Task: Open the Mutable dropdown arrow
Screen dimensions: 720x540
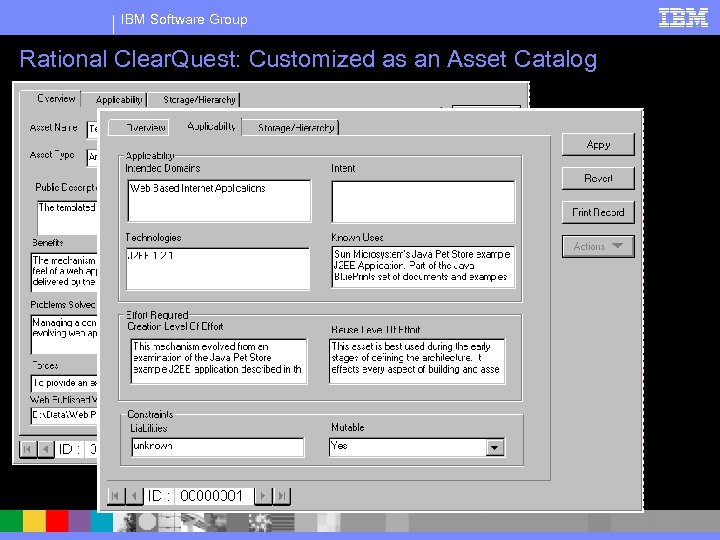Action: point(495,447)
